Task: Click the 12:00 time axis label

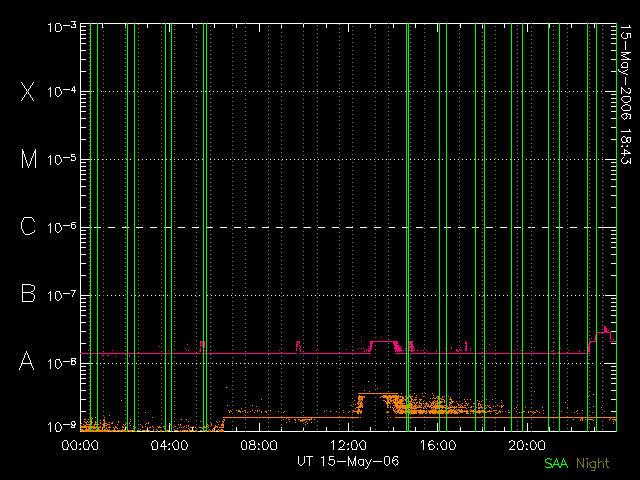Action: (x=348, y=445)
